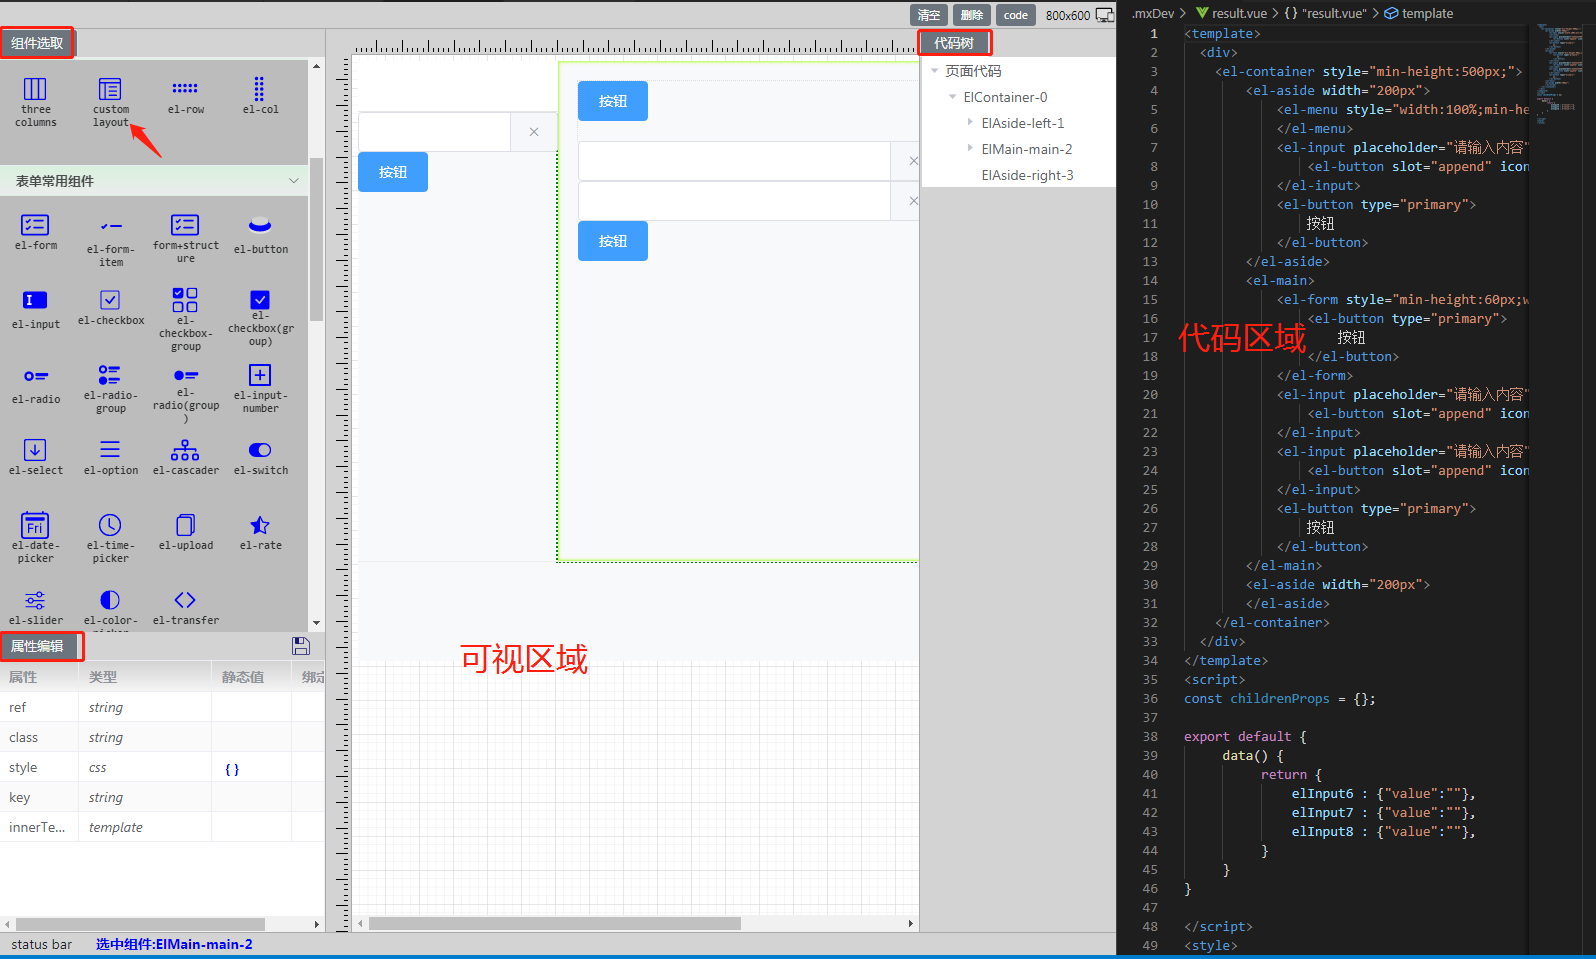Click the component panel scroll-up arrow
1596x959 pixels.
click(316, 66)
